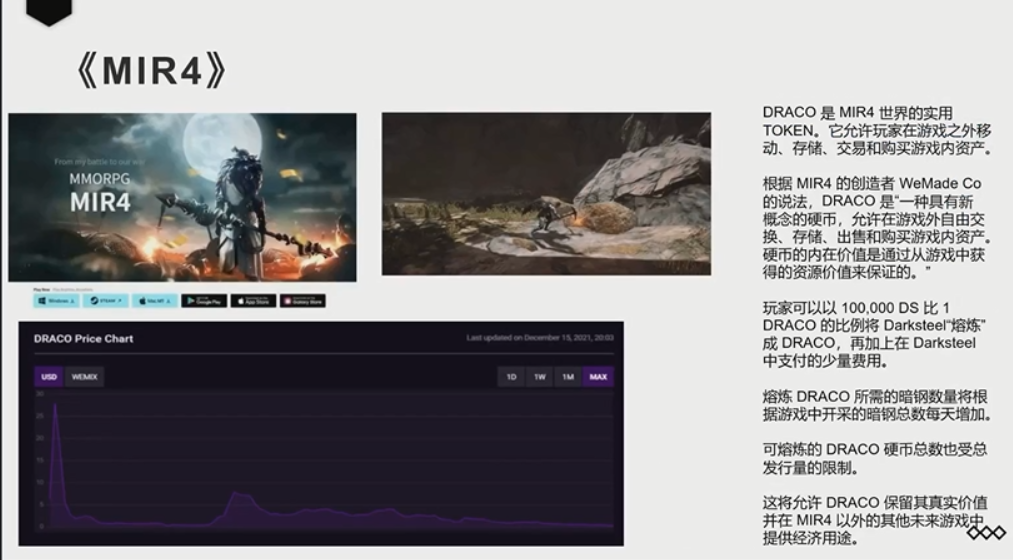The image size is (1013, 560).
Task: Click the paragraph starting 'DRACO 是 MIR4 世界的实用'
Action: (x=877, y=130)
